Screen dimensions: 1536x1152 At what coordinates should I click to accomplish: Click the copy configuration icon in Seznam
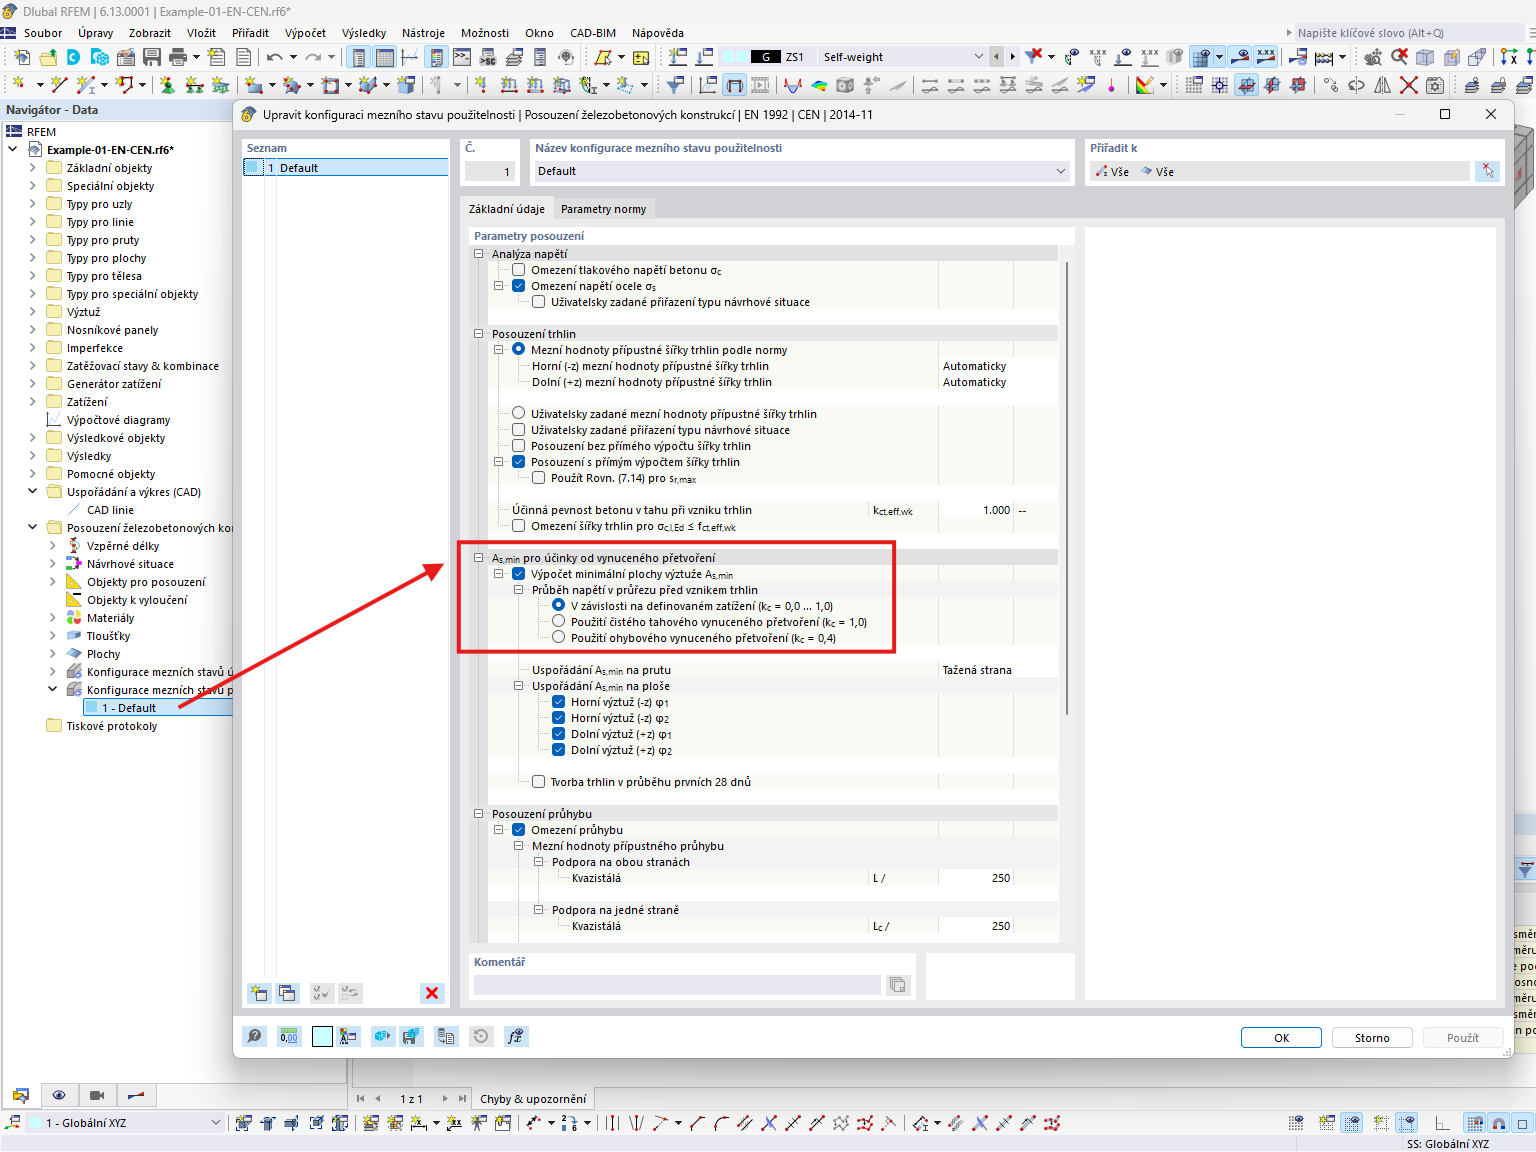click(288, 993)
